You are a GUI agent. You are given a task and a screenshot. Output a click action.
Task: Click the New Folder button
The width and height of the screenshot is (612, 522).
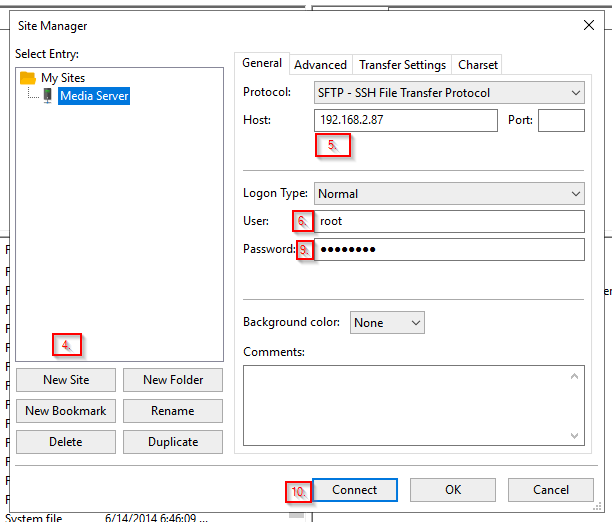click(173, 380)
